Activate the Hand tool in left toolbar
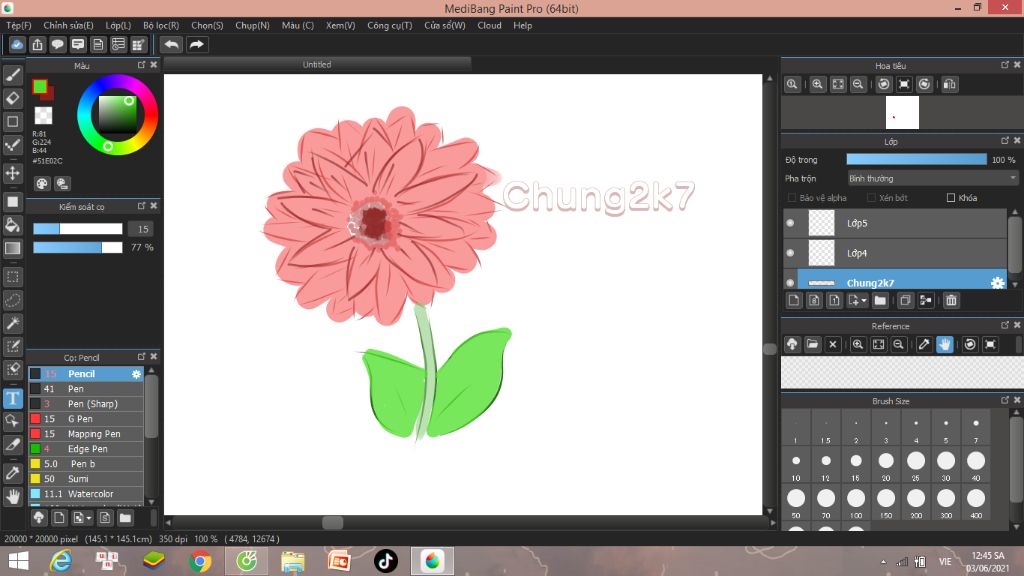The height and width of the screenshot is (576, 1024). tap(12, 496)
